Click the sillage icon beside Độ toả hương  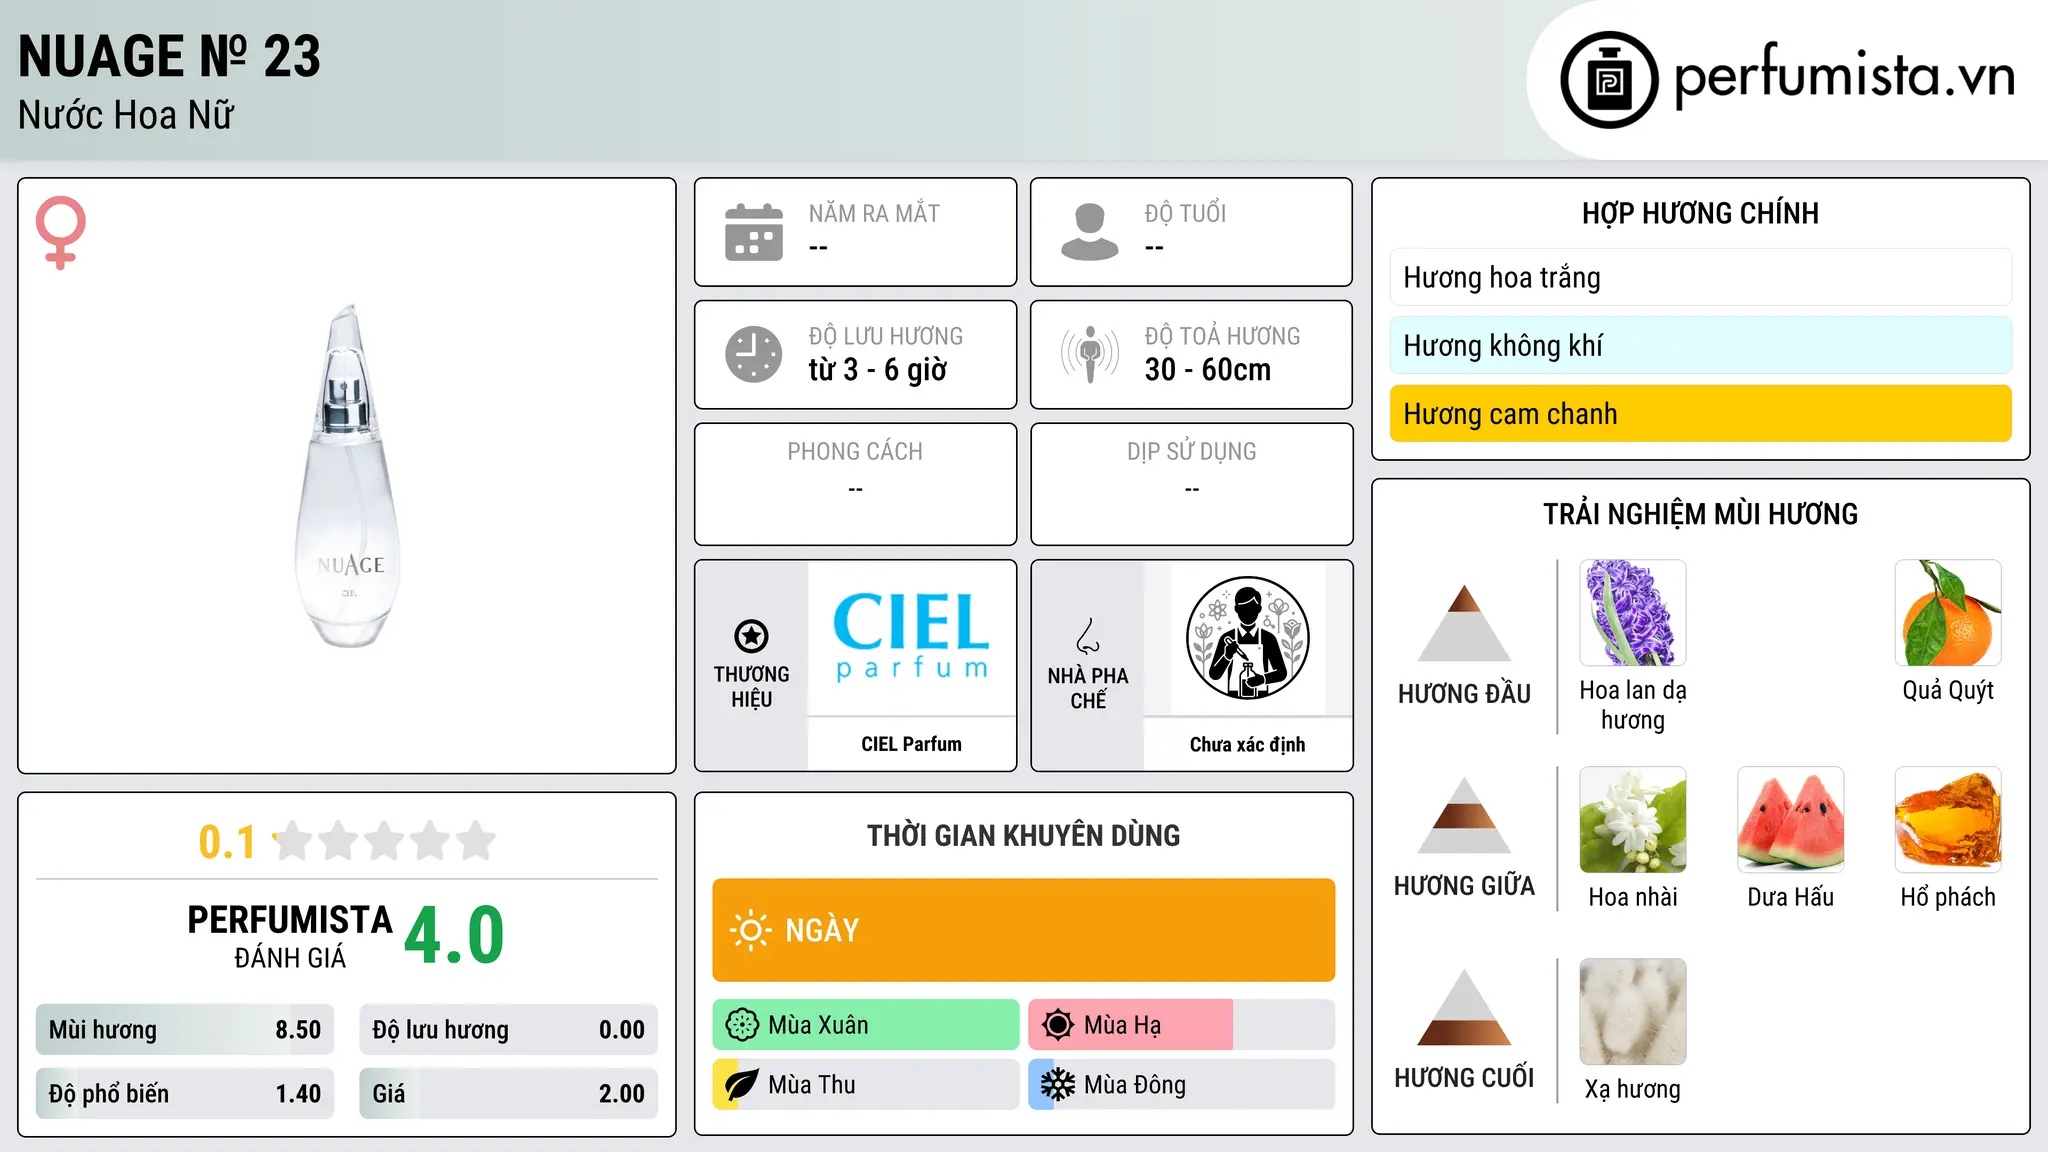point(1090,354)
